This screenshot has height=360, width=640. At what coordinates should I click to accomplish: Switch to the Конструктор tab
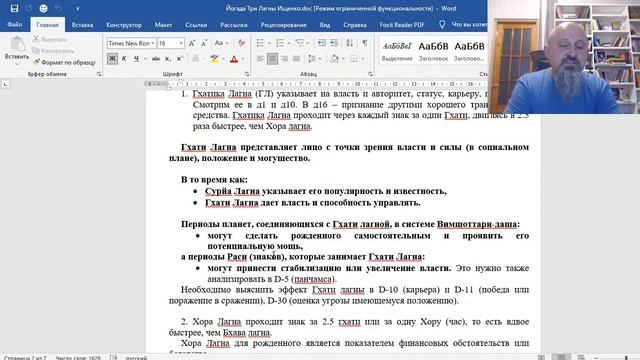tap(124, 24)
